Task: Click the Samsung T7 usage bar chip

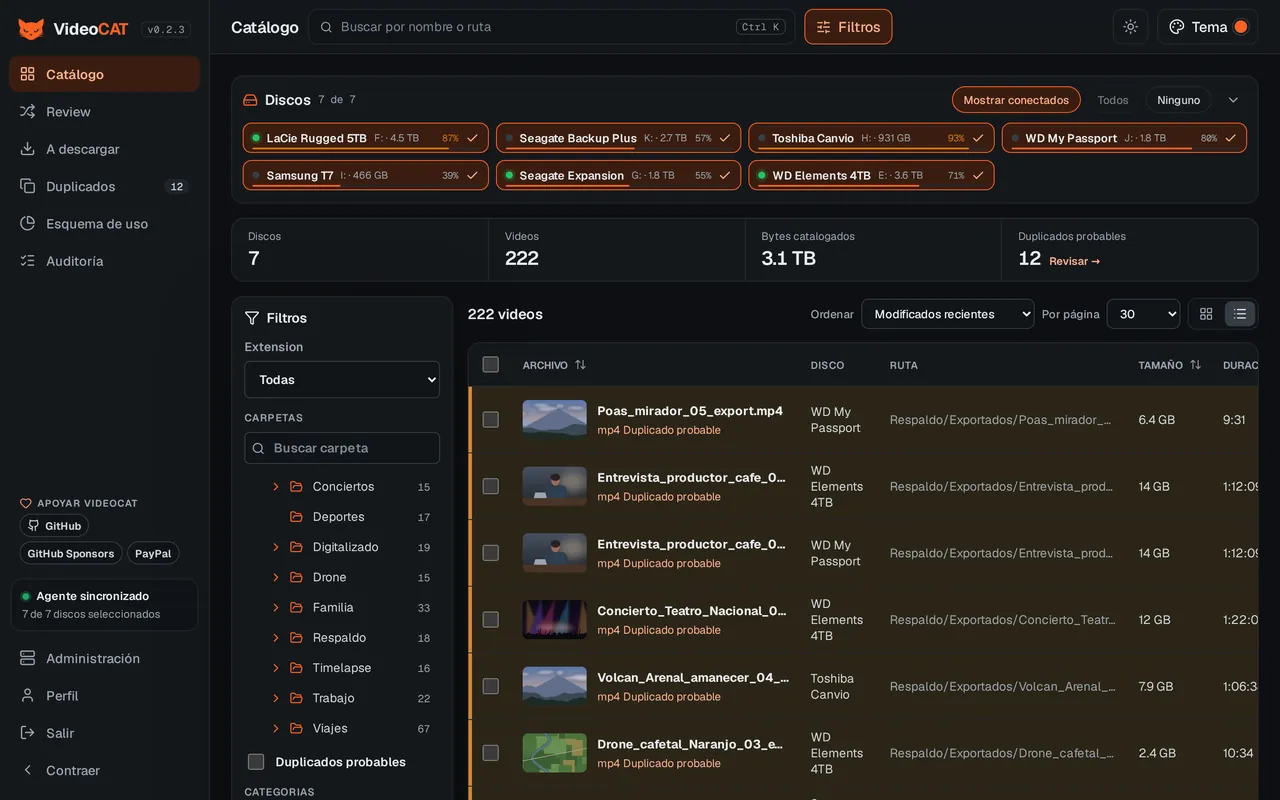Action: [x=365, y=175]
